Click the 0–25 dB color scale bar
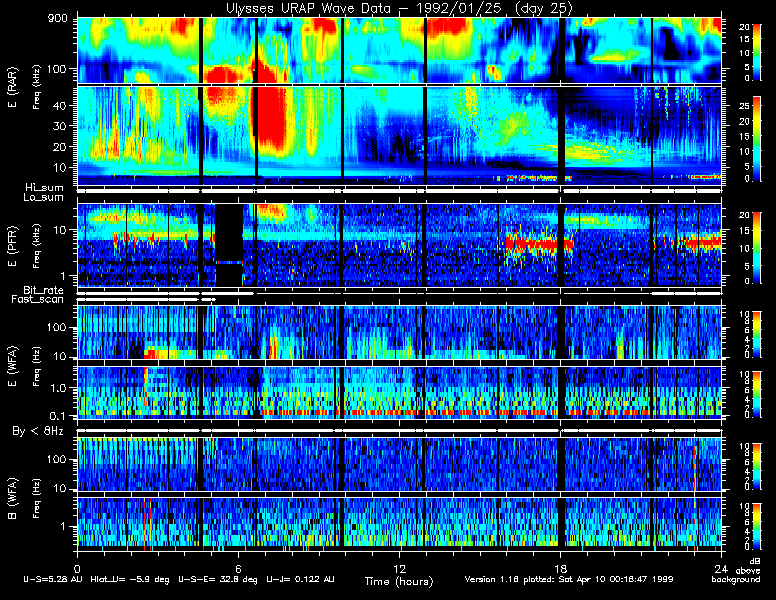The width and height of the screenshot is (776, 600). (x=757, y=139)
